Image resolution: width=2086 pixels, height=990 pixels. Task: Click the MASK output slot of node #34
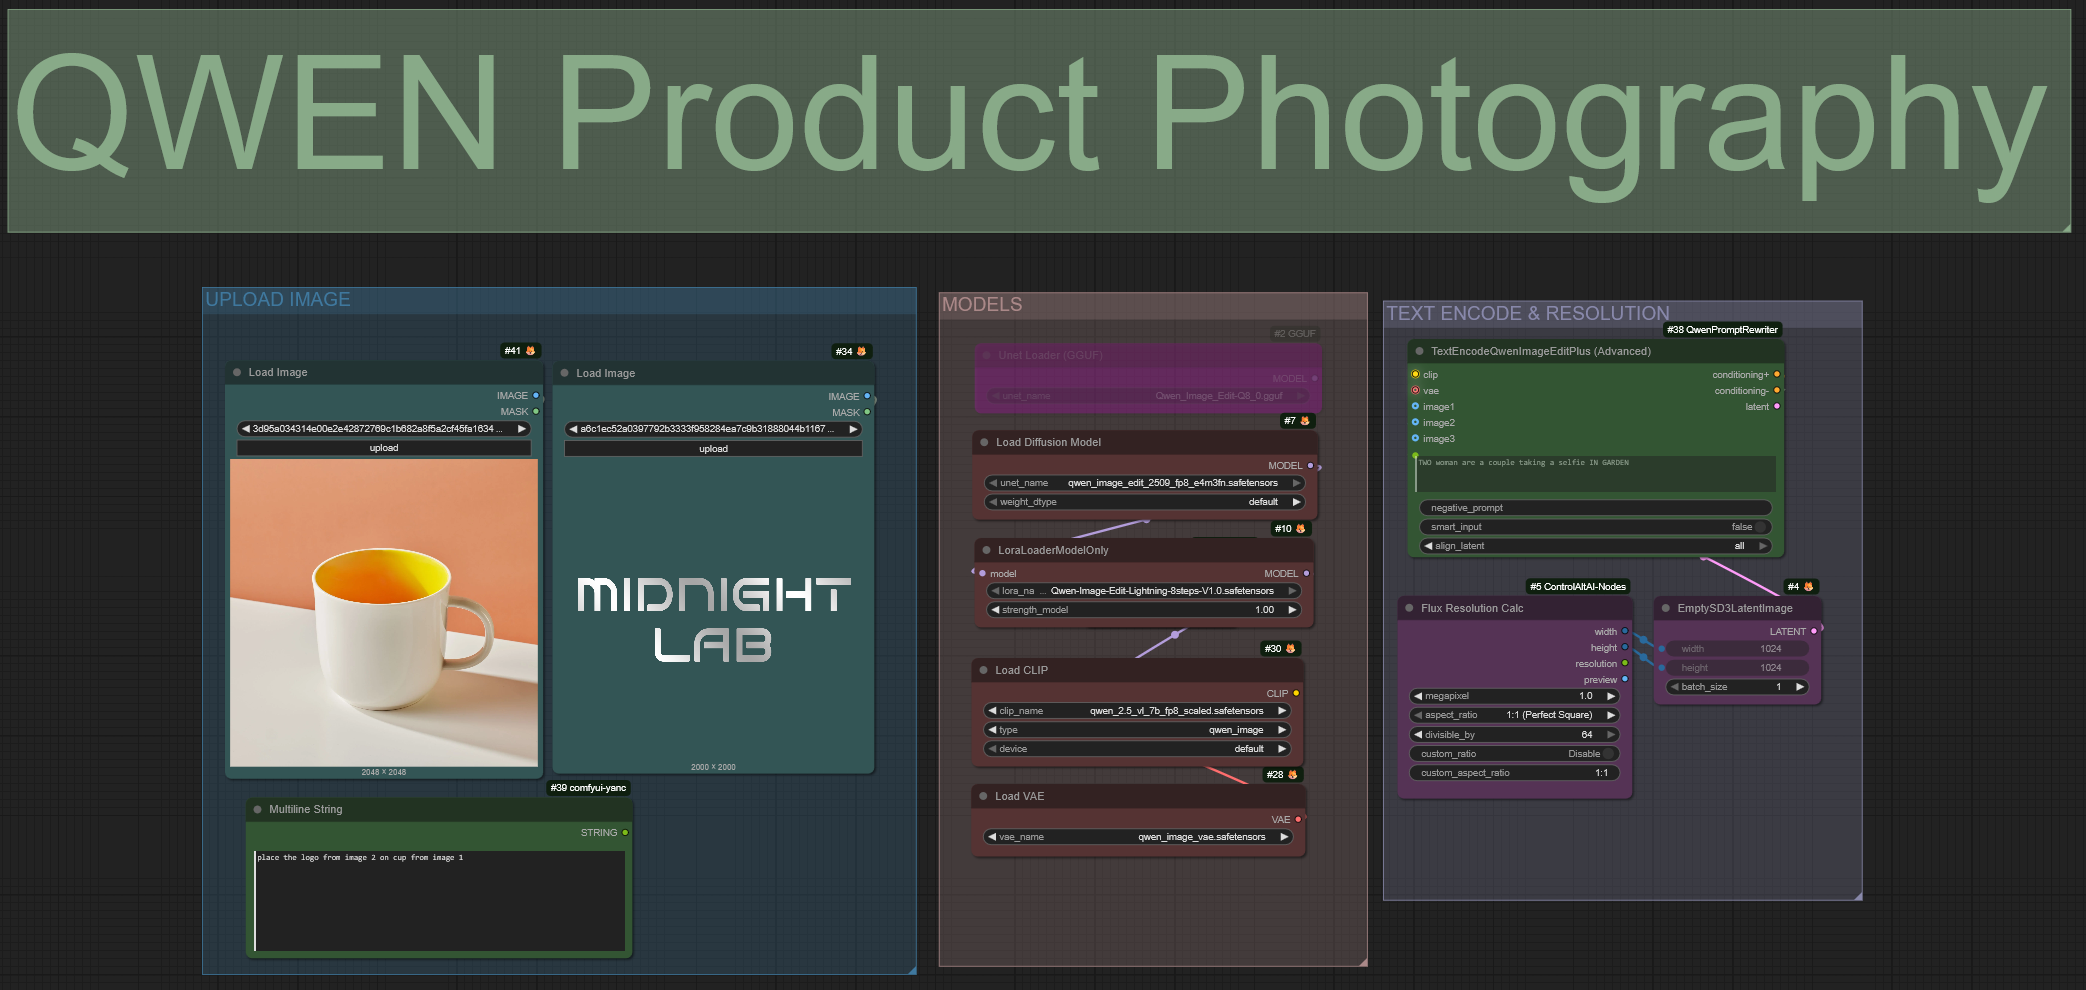point(867,412)
